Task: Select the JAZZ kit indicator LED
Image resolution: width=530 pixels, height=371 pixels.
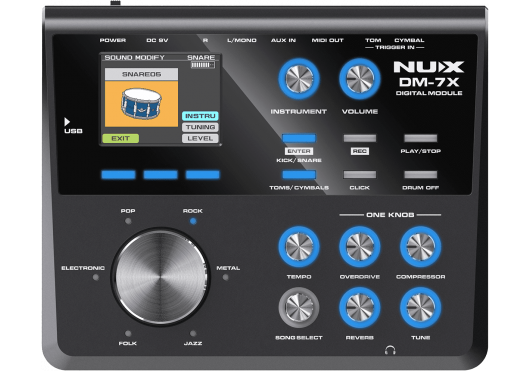Action: click(x=193, y=333)
